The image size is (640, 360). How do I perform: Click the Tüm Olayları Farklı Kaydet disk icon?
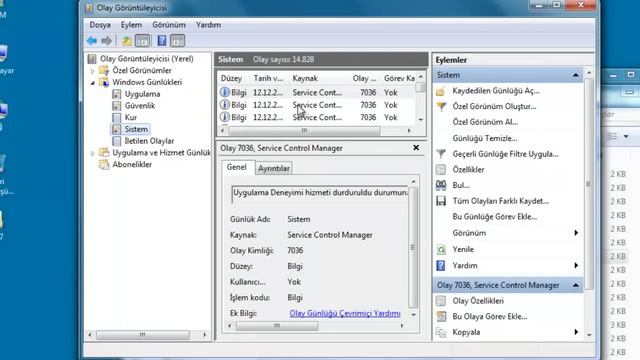tap(441, 201)
